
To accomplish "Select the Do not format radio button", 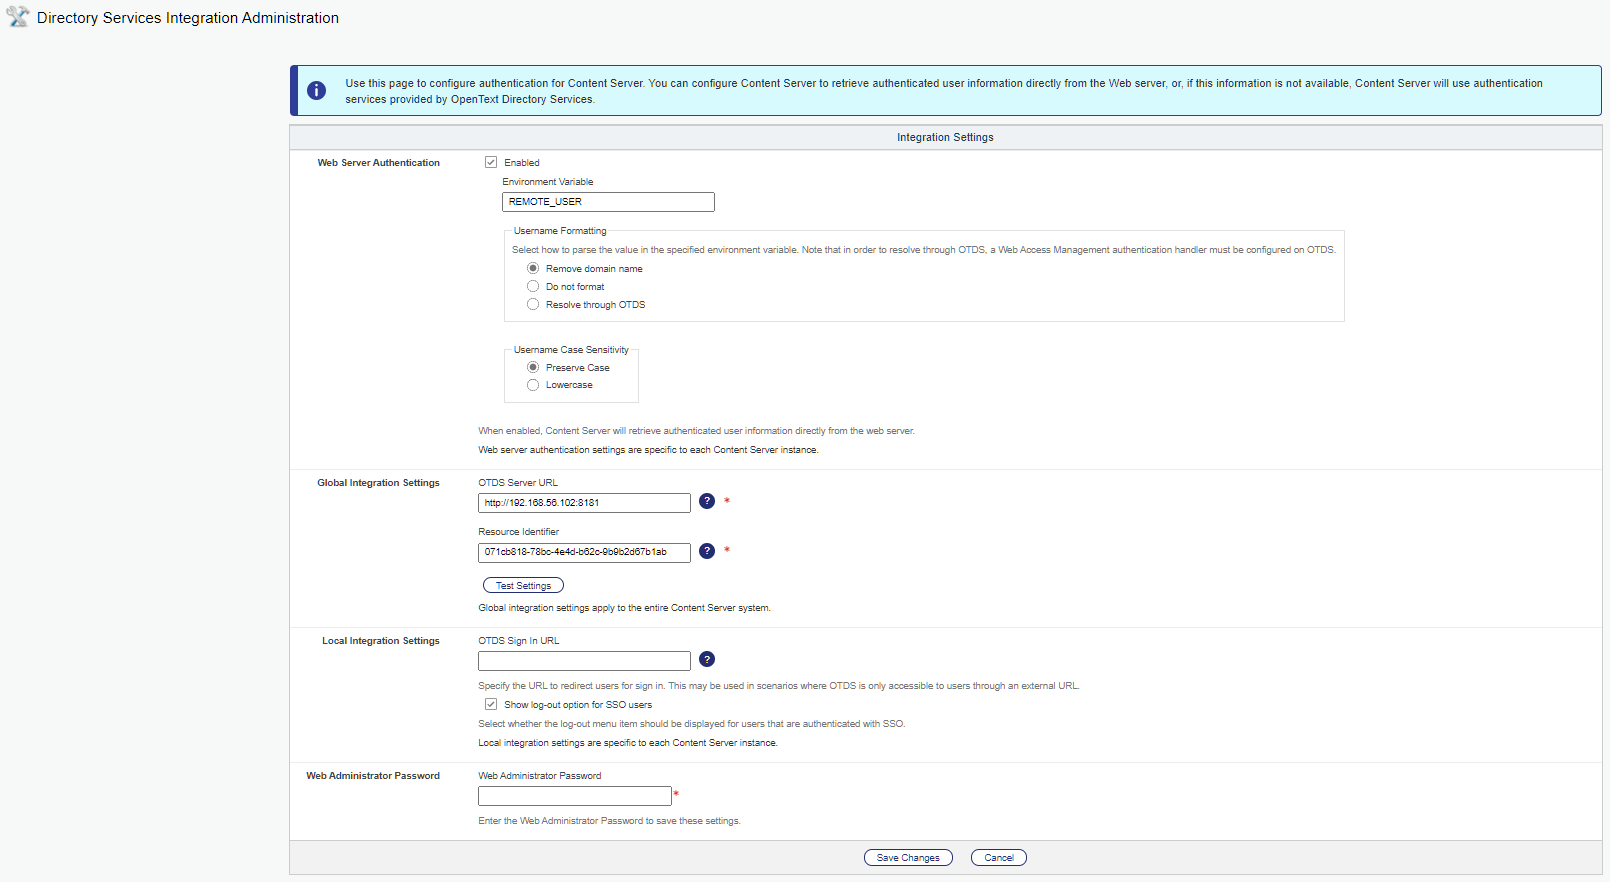I will click(533, 286).
